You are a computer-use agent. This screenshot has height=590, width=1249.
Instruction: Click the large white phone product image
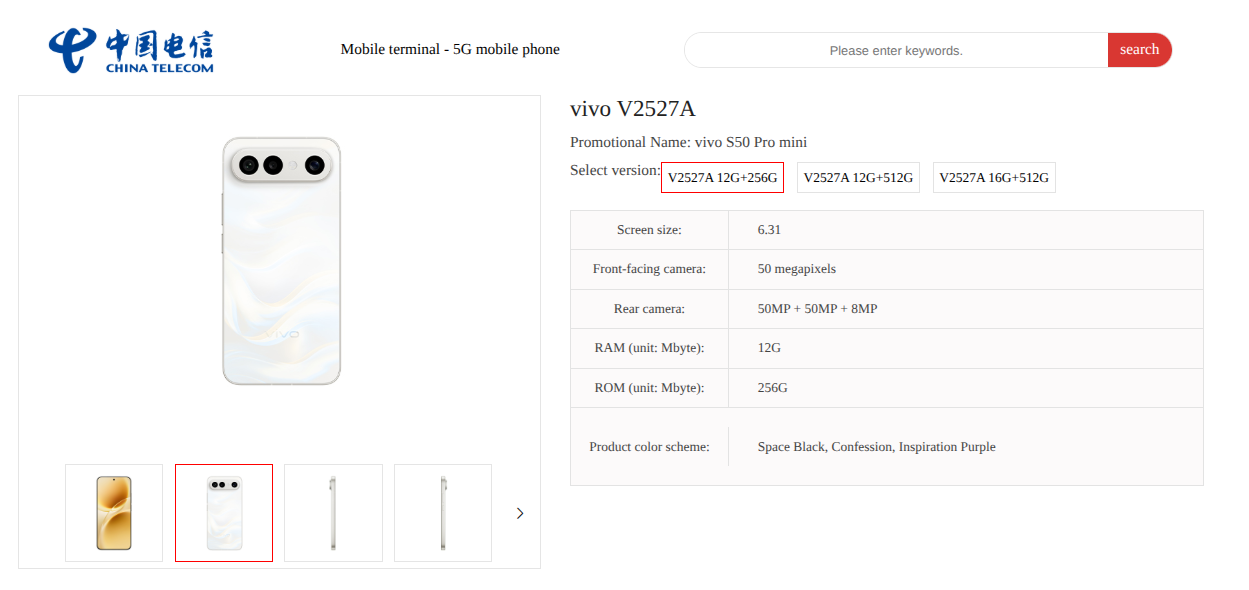(281, 261)
